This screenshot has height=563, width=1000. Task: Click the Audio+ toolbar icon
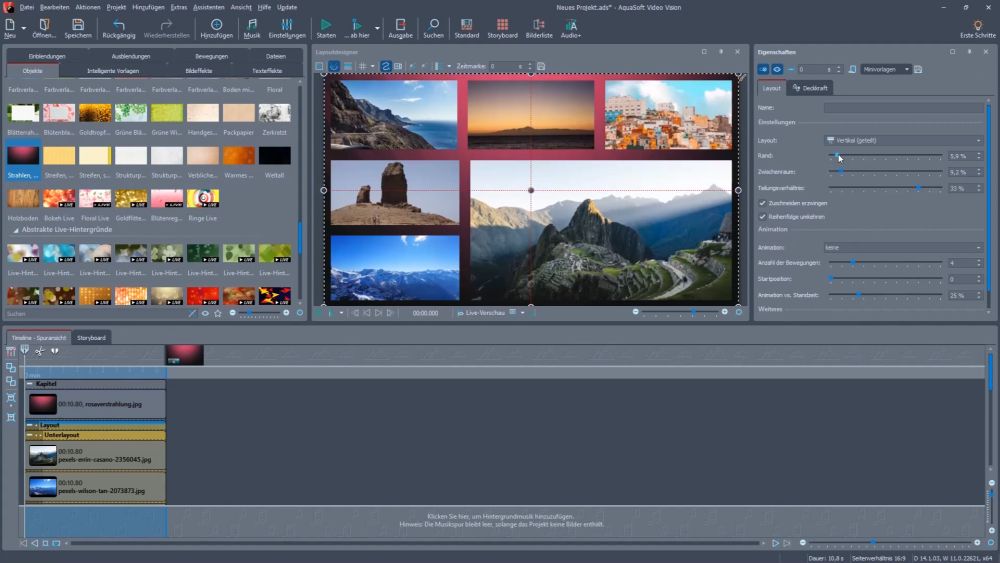point(571,27)
